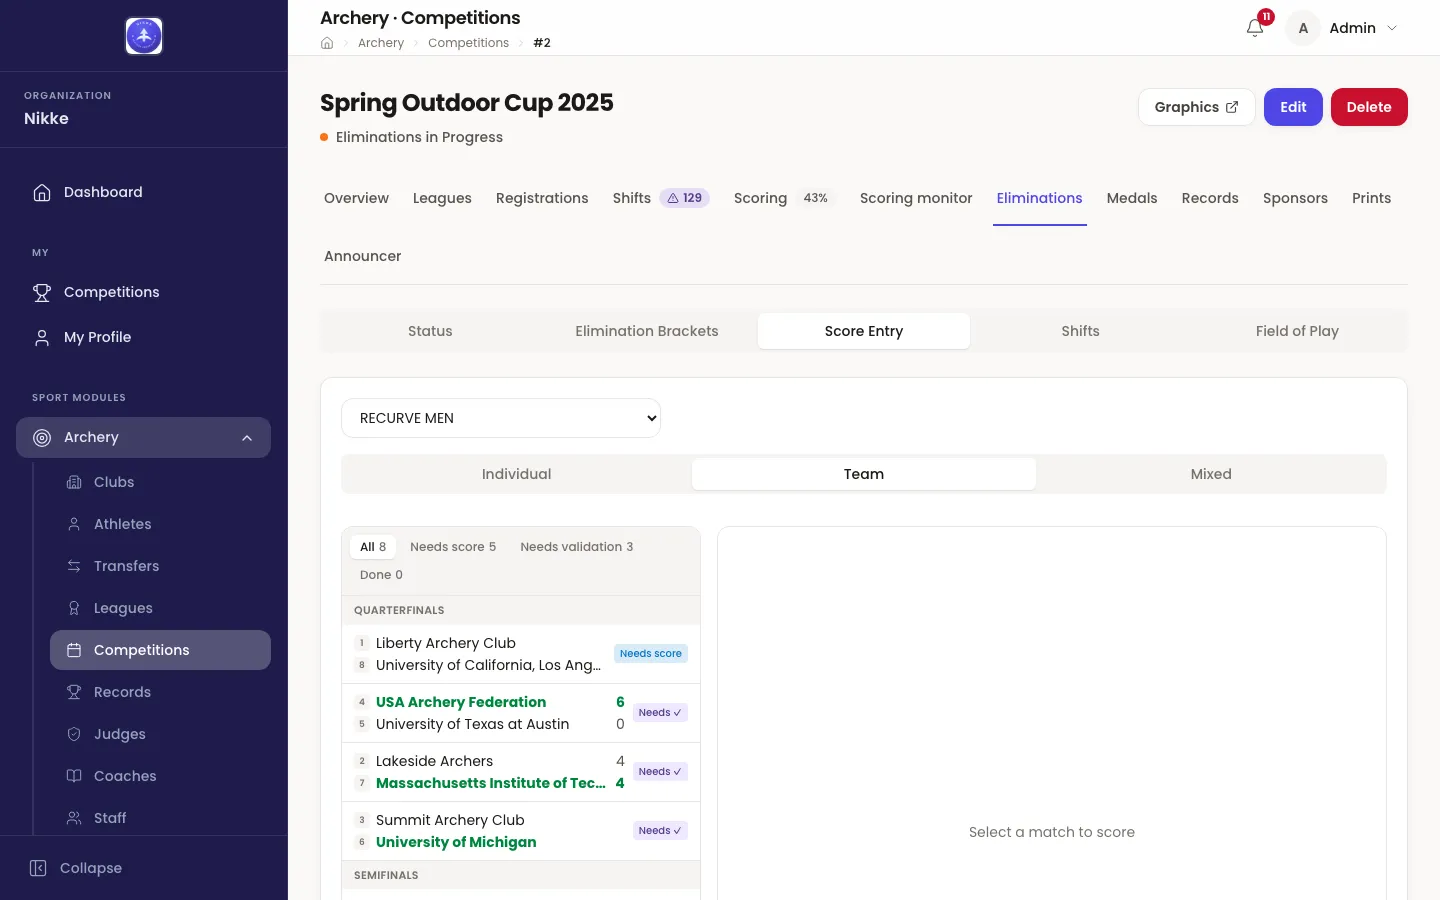Image resolution: width=1440 pixels, height=900 pixels.
Task: Click the Records trophy icon in submenu
Action: (x=74, y=692)
